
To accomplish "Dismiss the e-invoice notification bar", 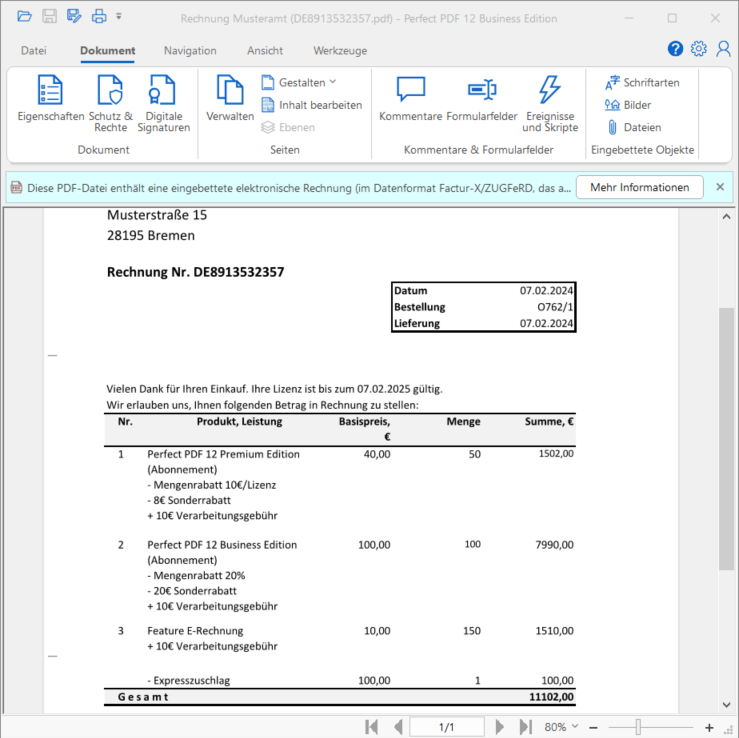I will pos(720,187).
